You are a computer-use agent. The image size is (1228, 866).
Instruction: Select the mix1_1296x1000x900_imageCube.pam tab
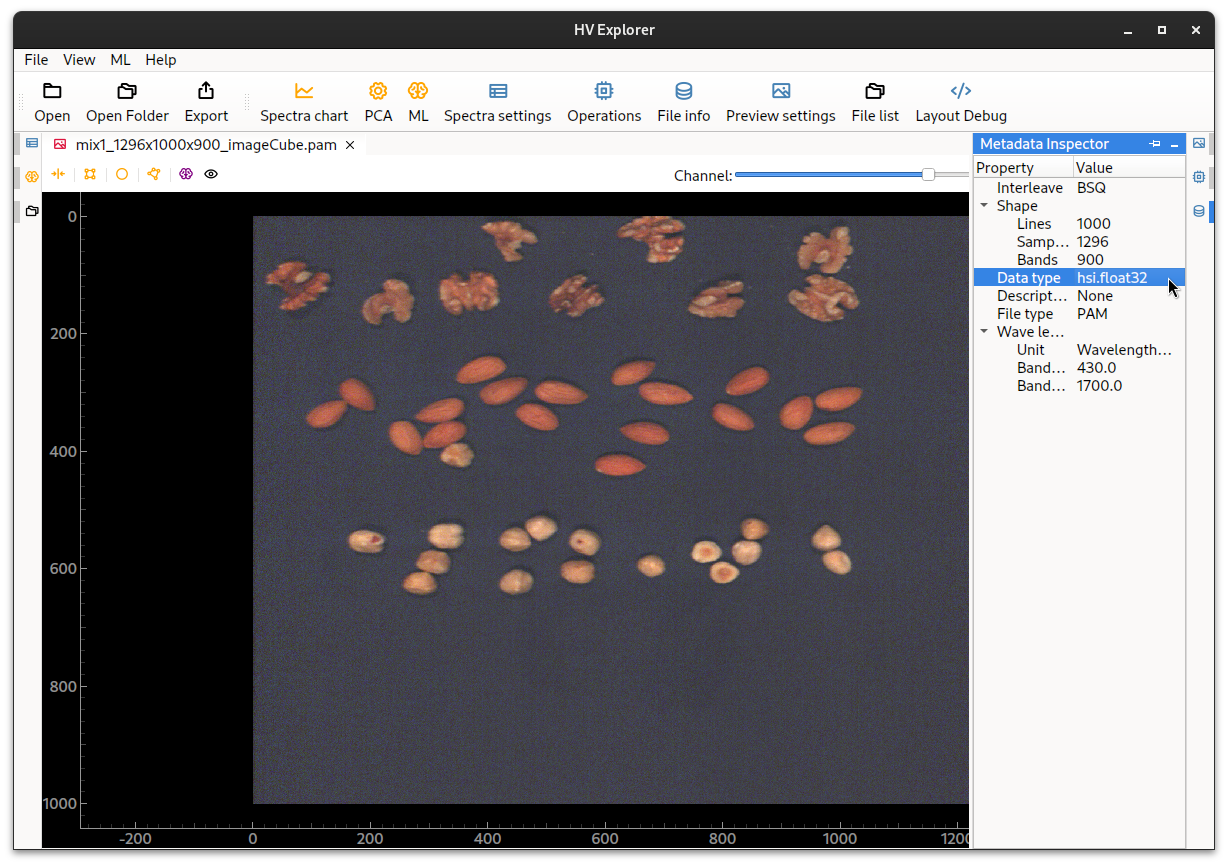coord(205,145)
